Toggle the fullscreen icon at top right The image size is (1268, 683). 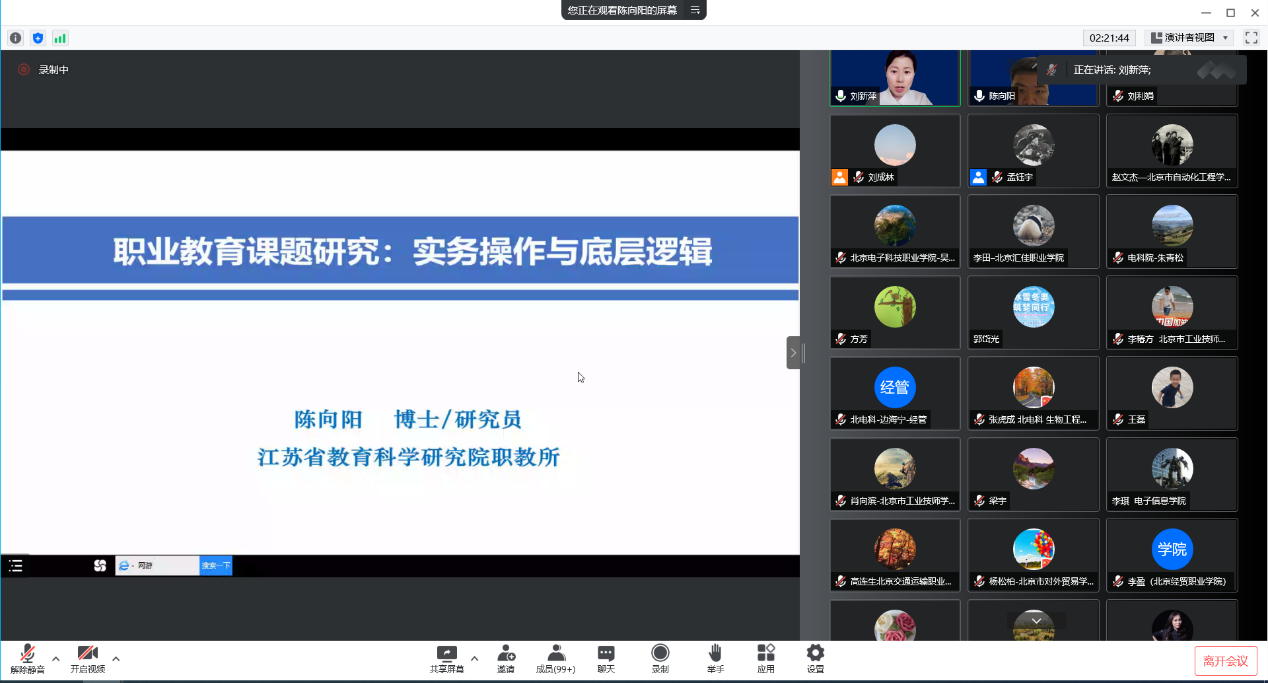coord(1251,38)
